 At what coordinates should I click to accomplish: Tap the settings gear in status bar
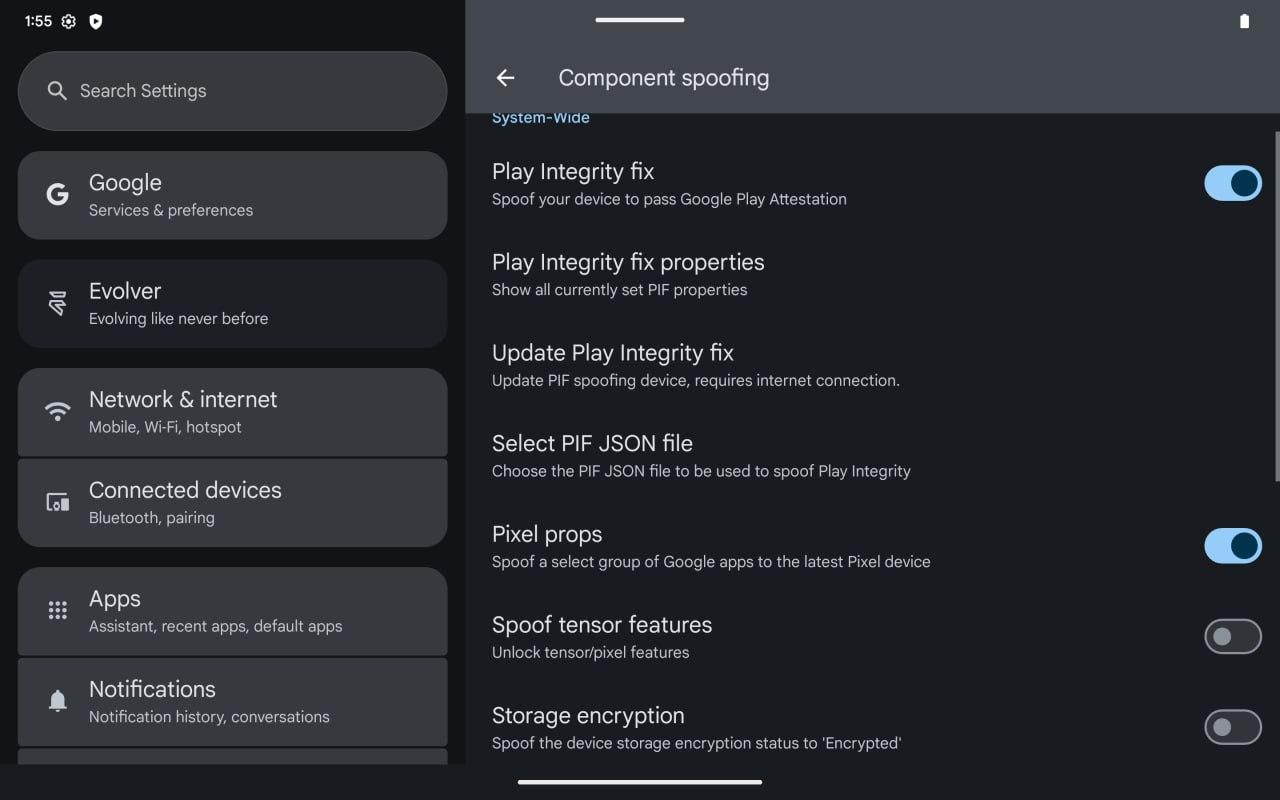click(68, 21)
